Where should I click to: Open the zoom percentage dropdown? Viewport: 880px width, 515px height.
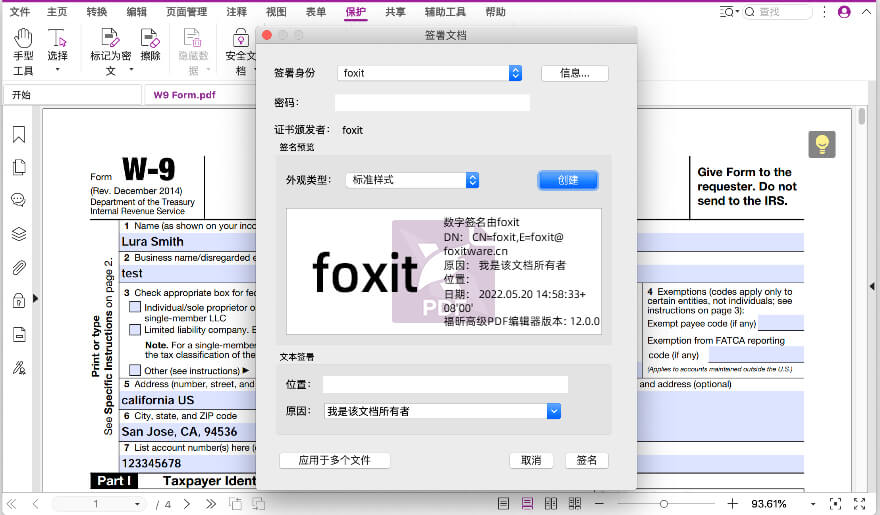(813, 504)
